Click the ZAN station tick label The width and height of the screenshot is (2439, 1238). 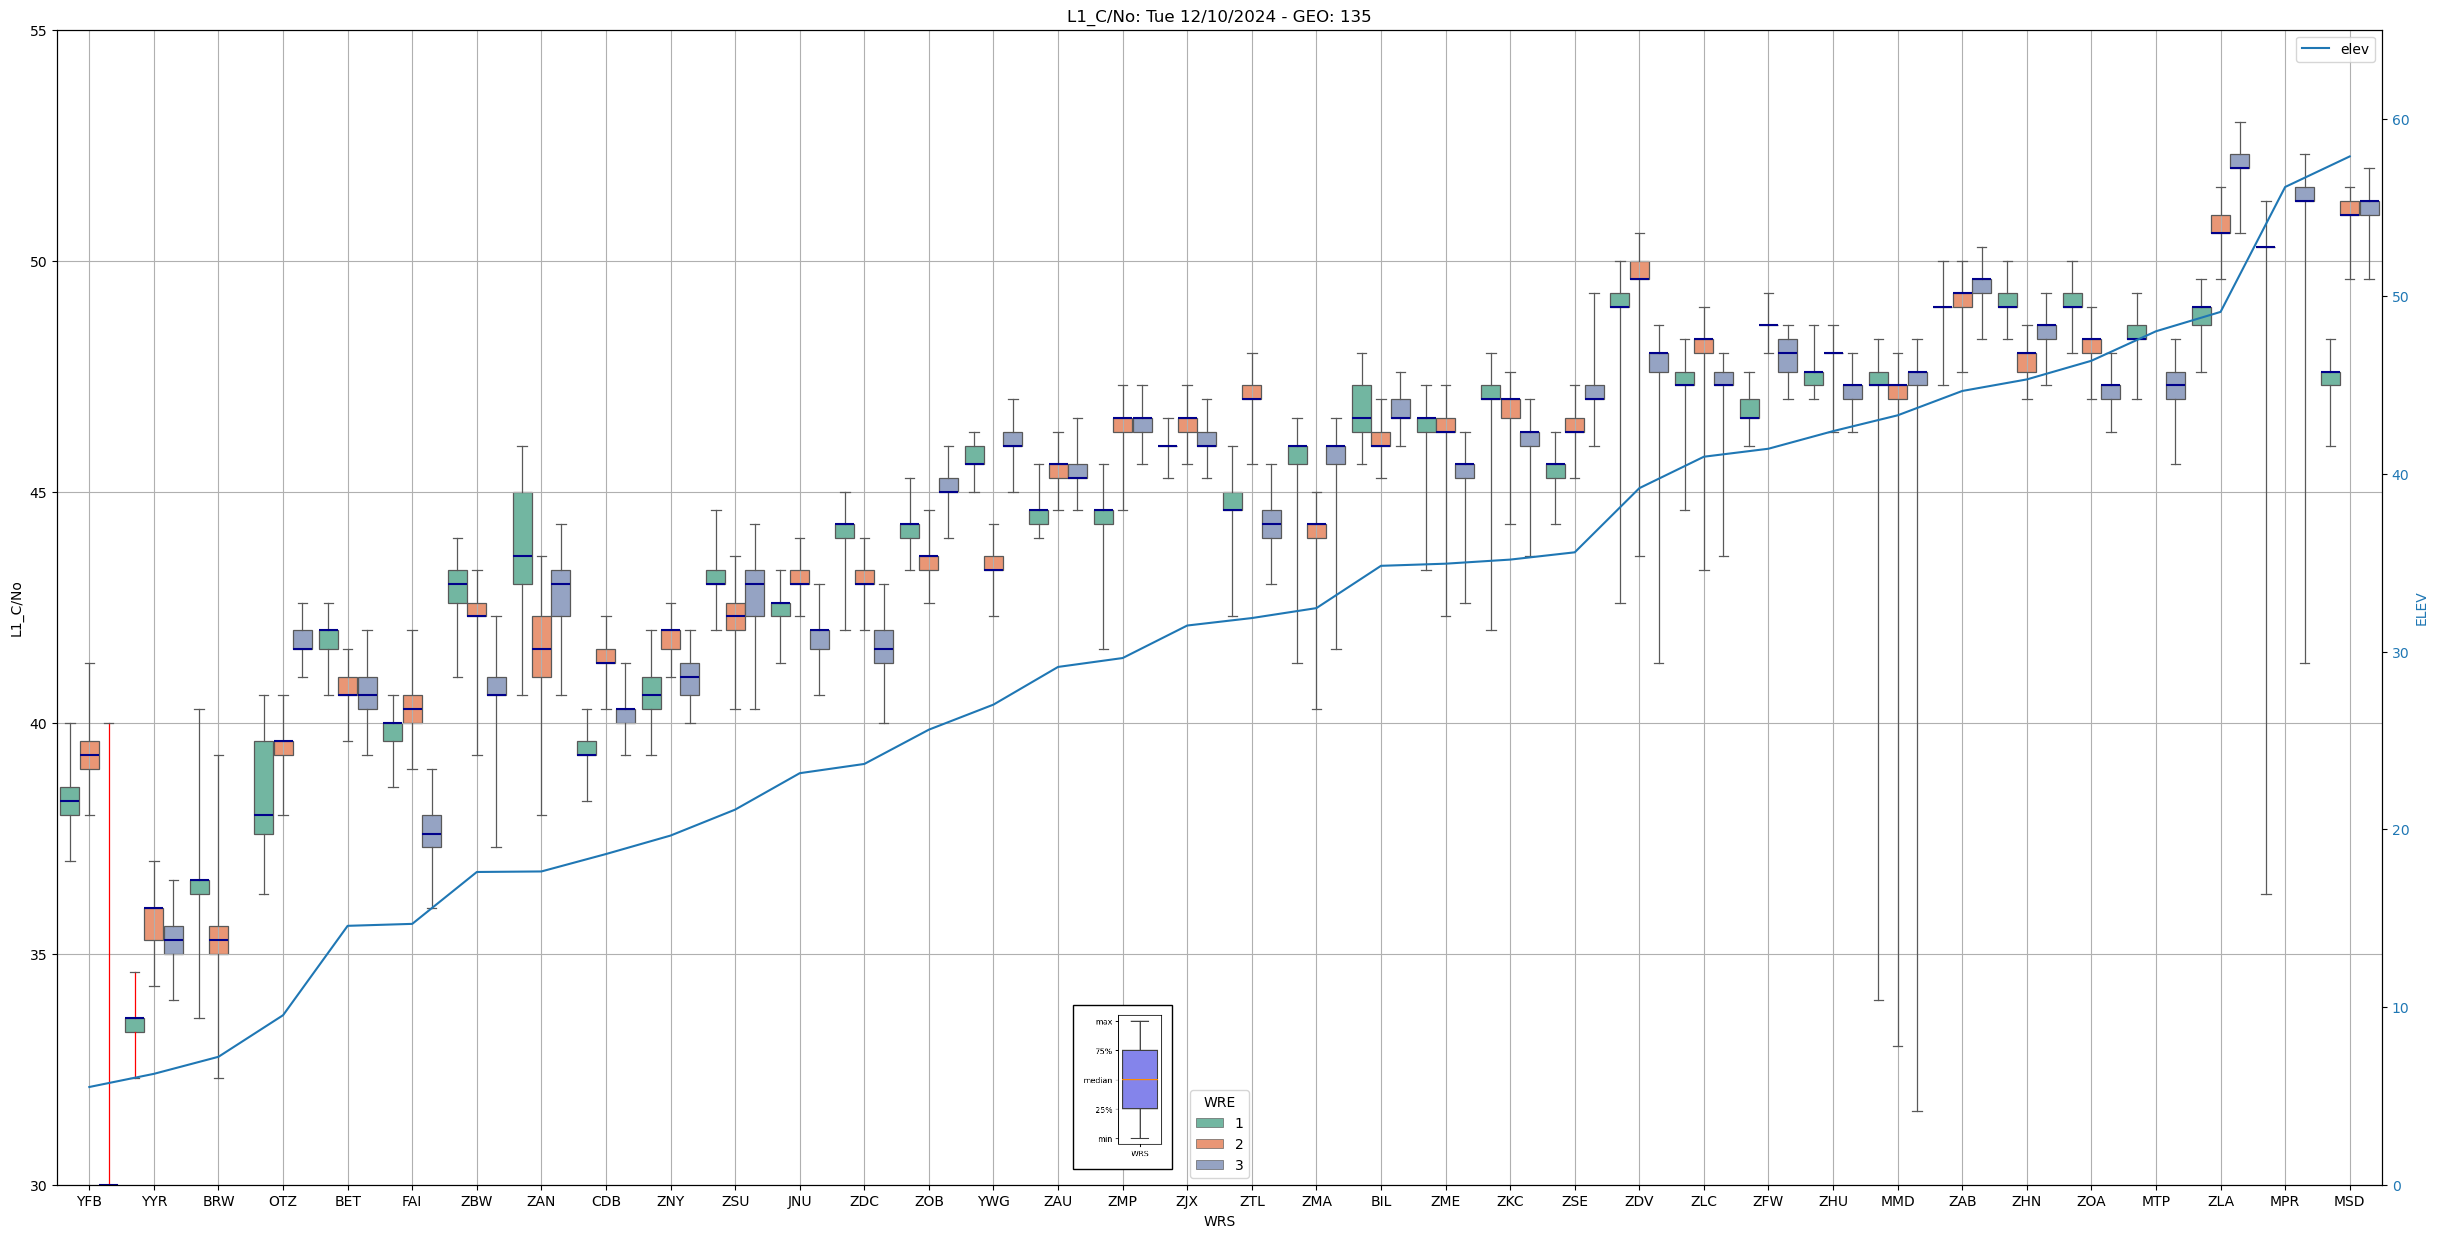541,1202
